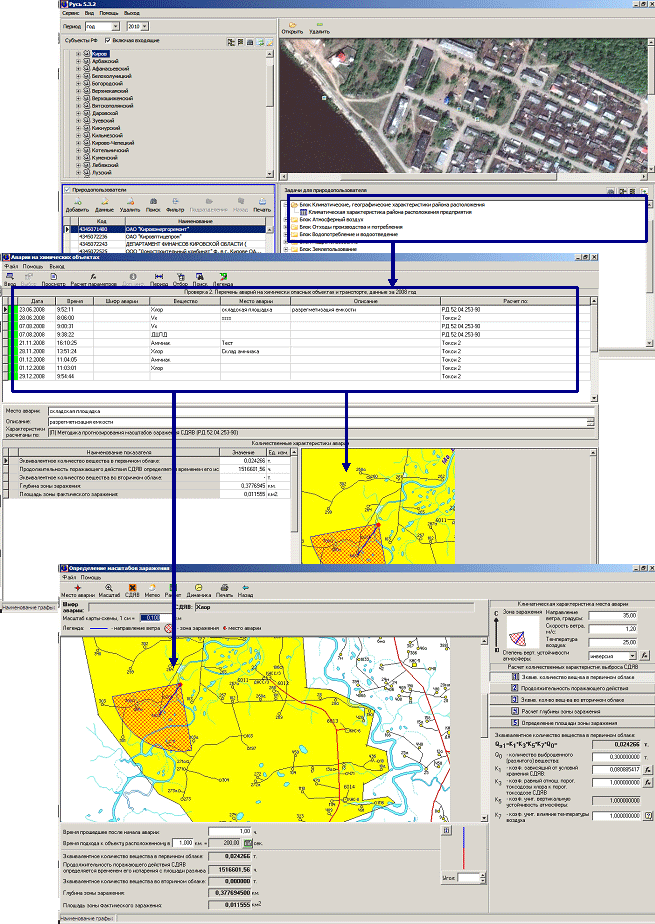Viewport: 655px width, 924px height.
Task: Toggle the Природопользователи checkbox
Action: tap(66, 189)
